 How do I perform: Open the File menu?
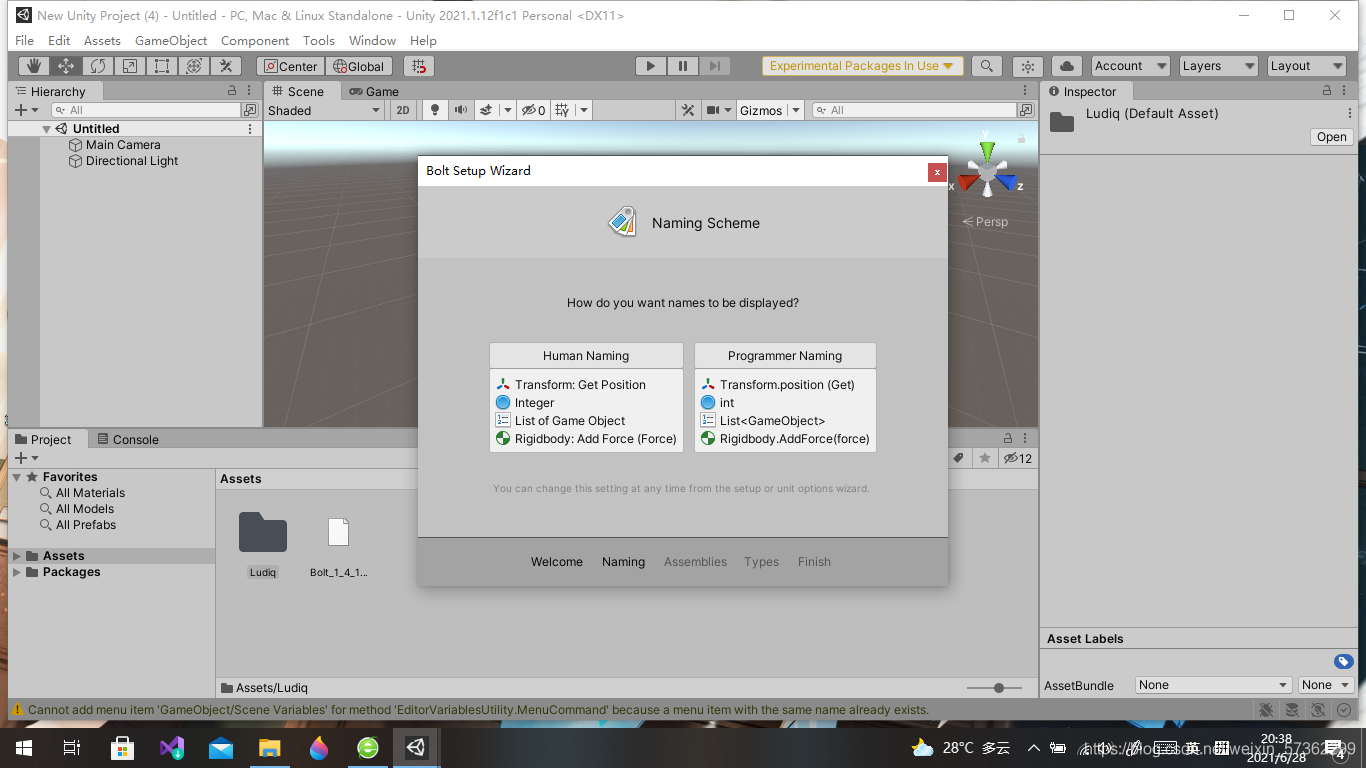[x=25, y=41]
